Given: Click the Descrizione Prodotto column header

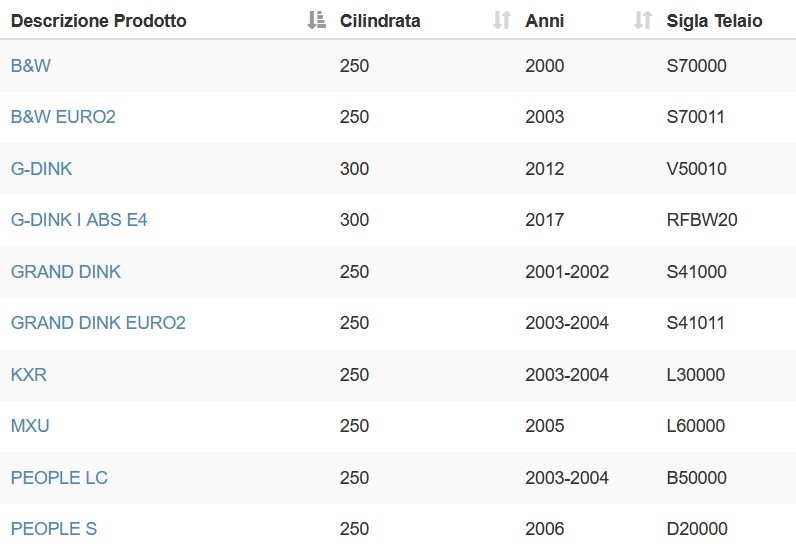Looking at the screenshot, I should click(98, 21).
